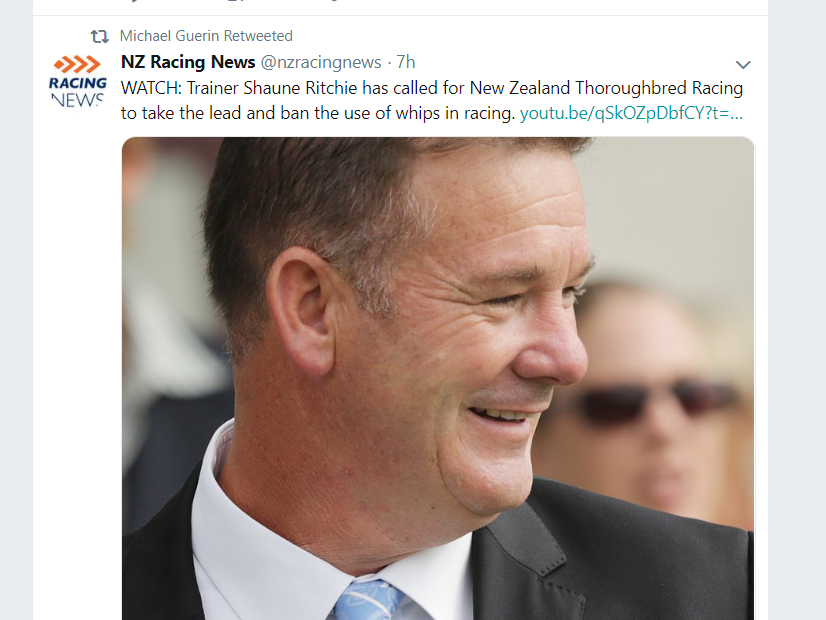This screenshot has width=826, height=620.
Task: Click the @nzracingnews handle
Action: [321, 62]
